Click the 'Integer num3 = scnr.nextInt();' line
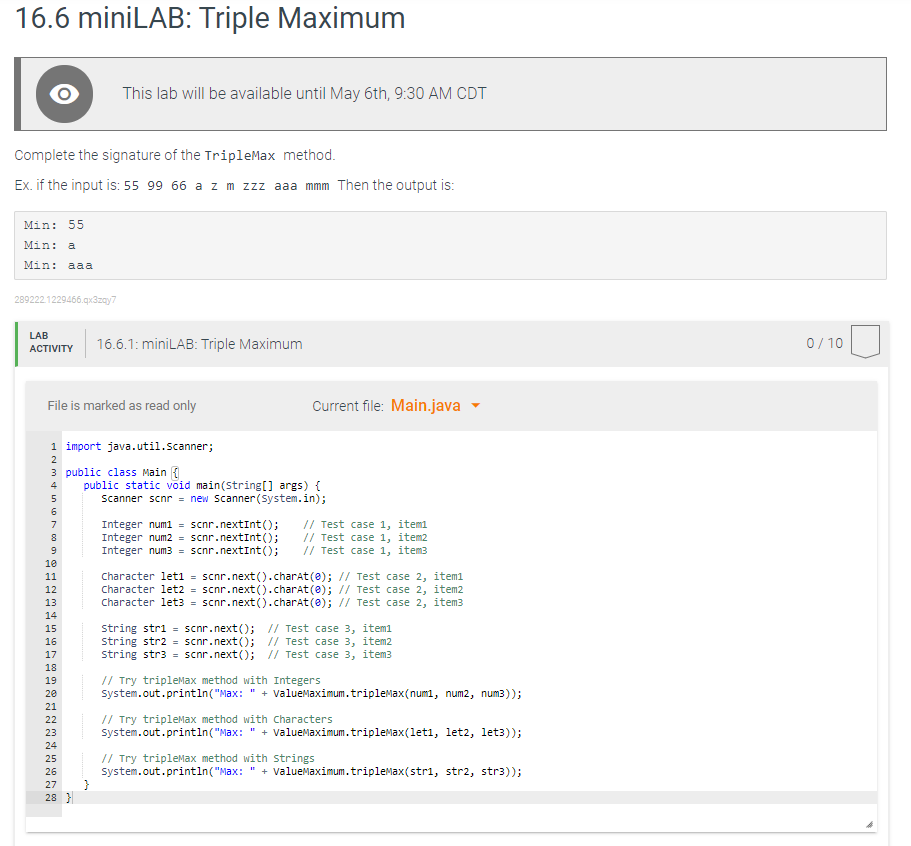 click(264, 550)
